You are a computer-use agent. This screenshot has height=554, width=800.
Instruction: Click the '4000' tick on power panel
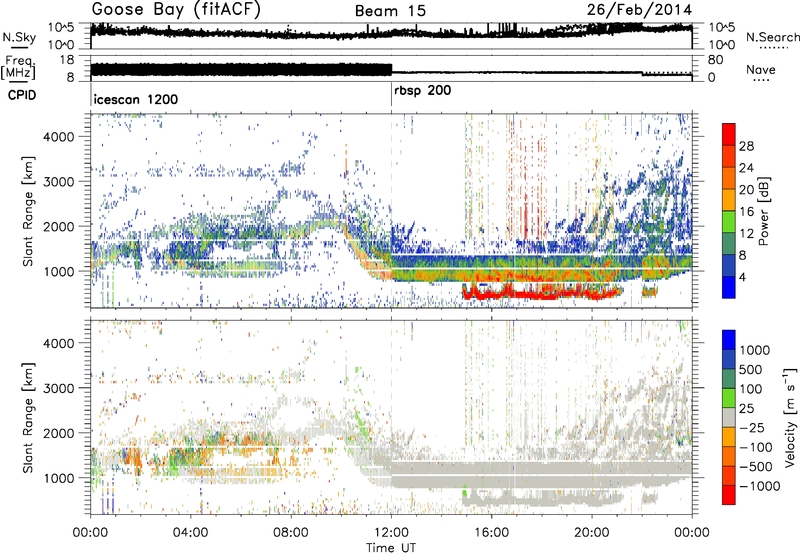click(58, 137)
